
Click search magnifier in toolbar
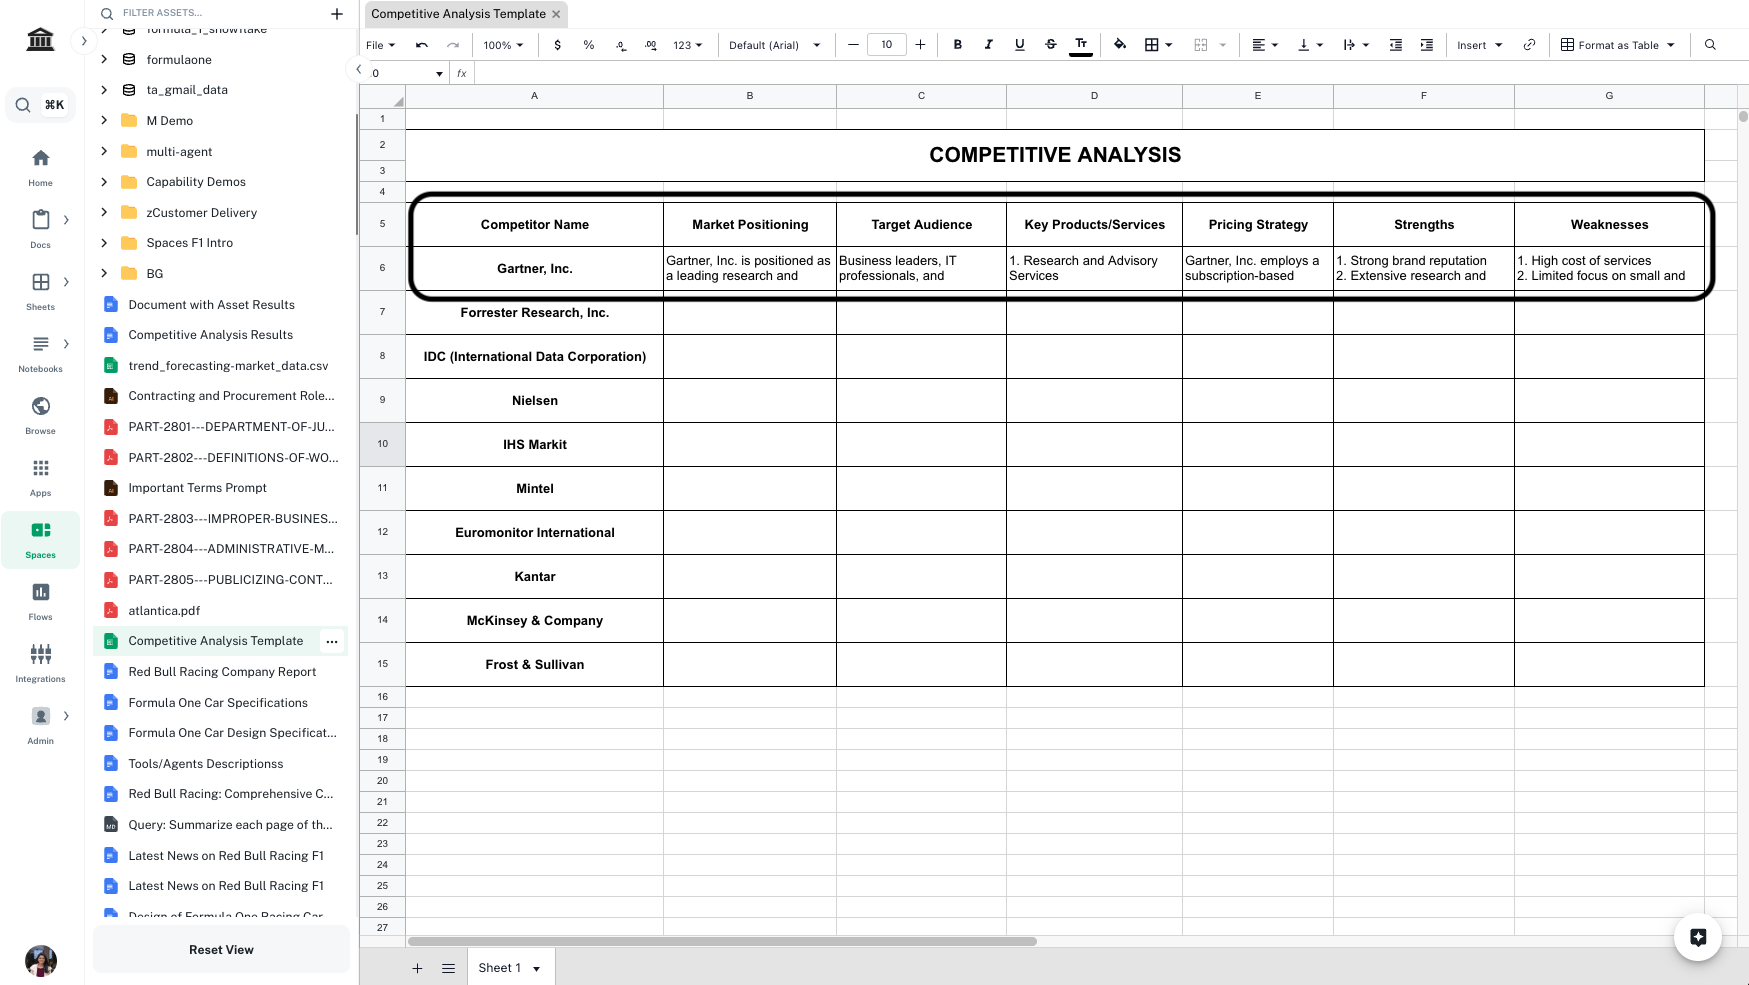pyautogui.click(x=1710, y=45)
